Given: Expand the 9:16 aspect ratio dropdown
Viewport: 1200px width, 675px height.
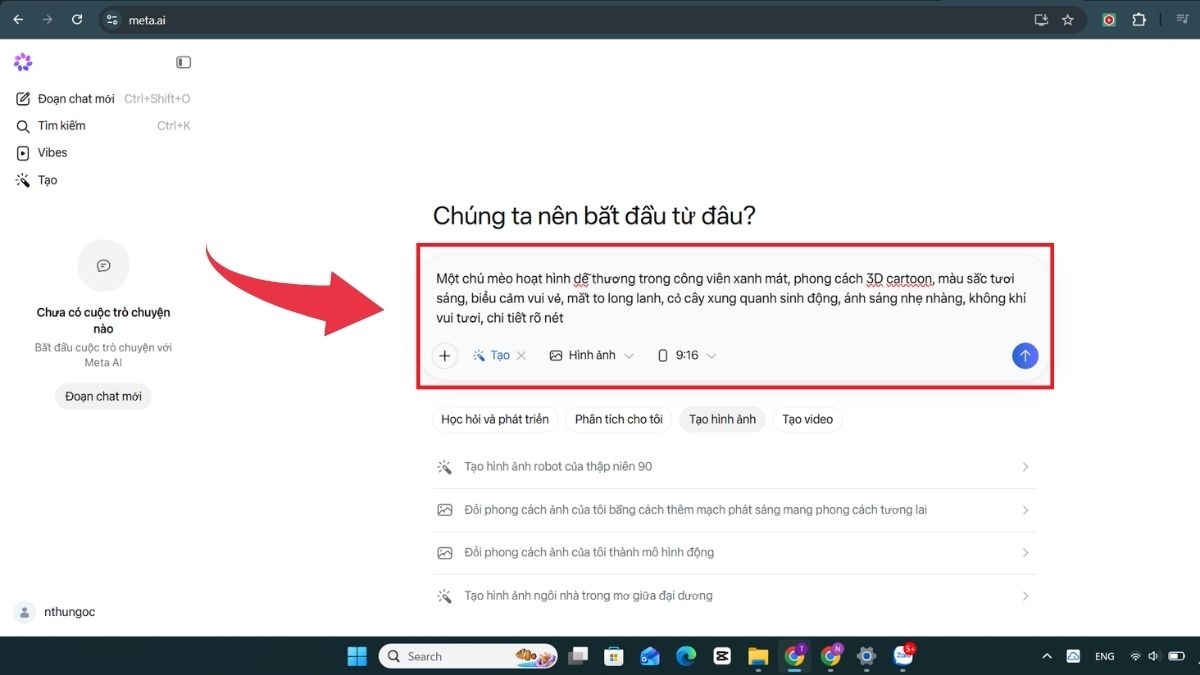Looking at the screenshot, I should coord(710,355).
